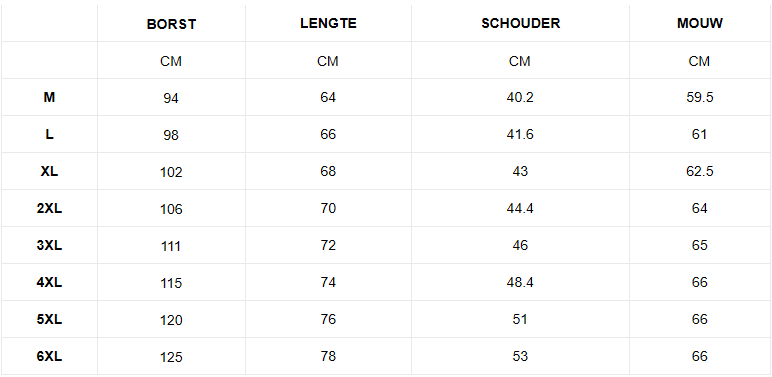772x377 pixels.
Task: Select the L size row label
Action: point(49,134)
